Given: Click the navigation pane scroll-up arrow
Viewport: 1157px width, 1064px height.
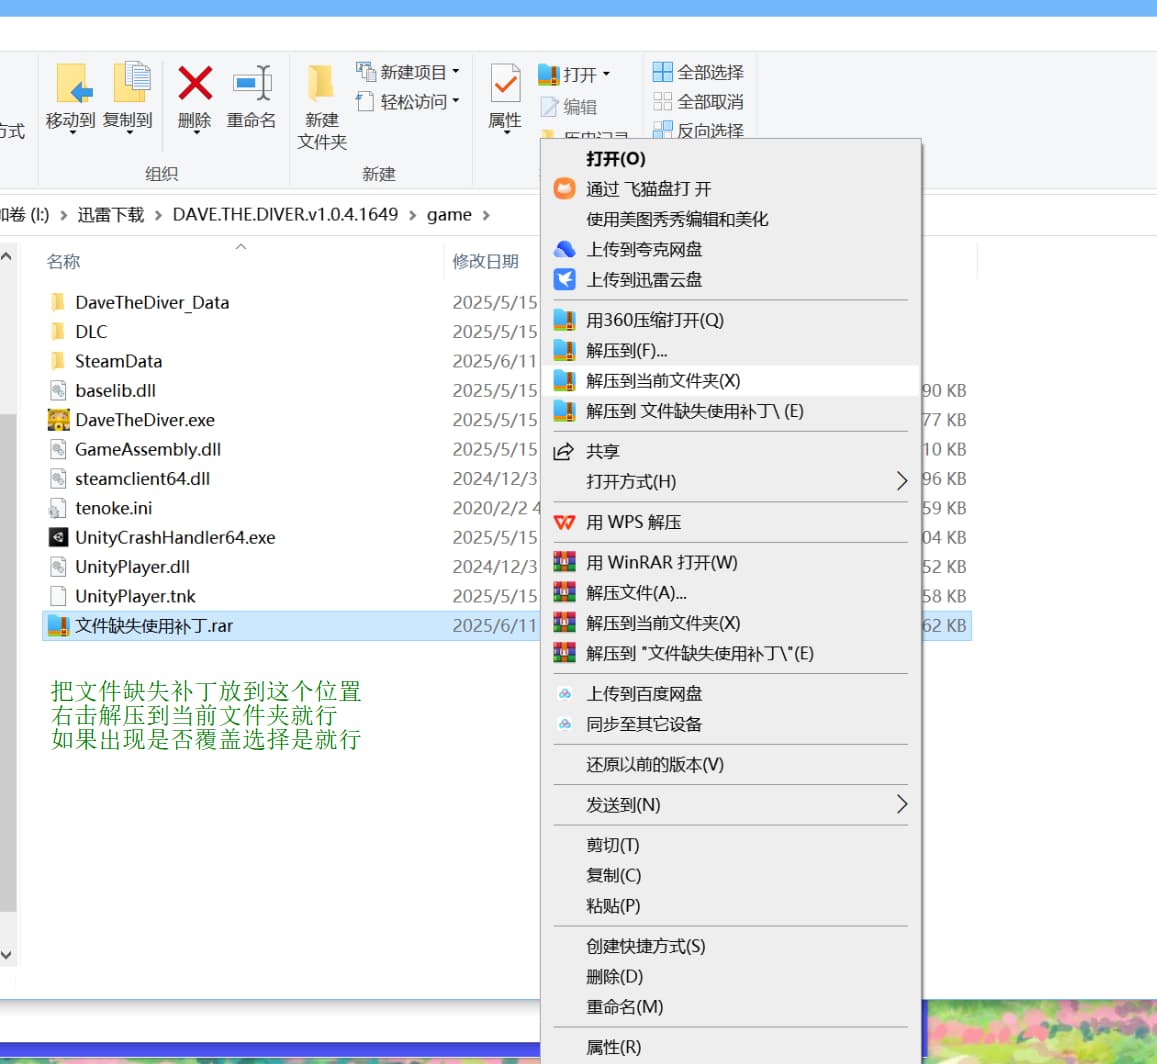Looking at the screenshot, I should (x=7, y=257).
